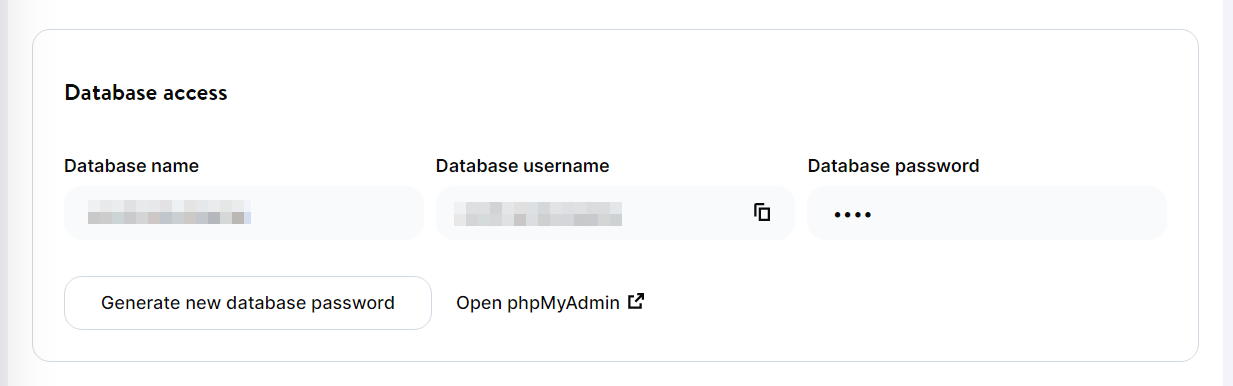Generate new database password

click(x=248, y=302)
